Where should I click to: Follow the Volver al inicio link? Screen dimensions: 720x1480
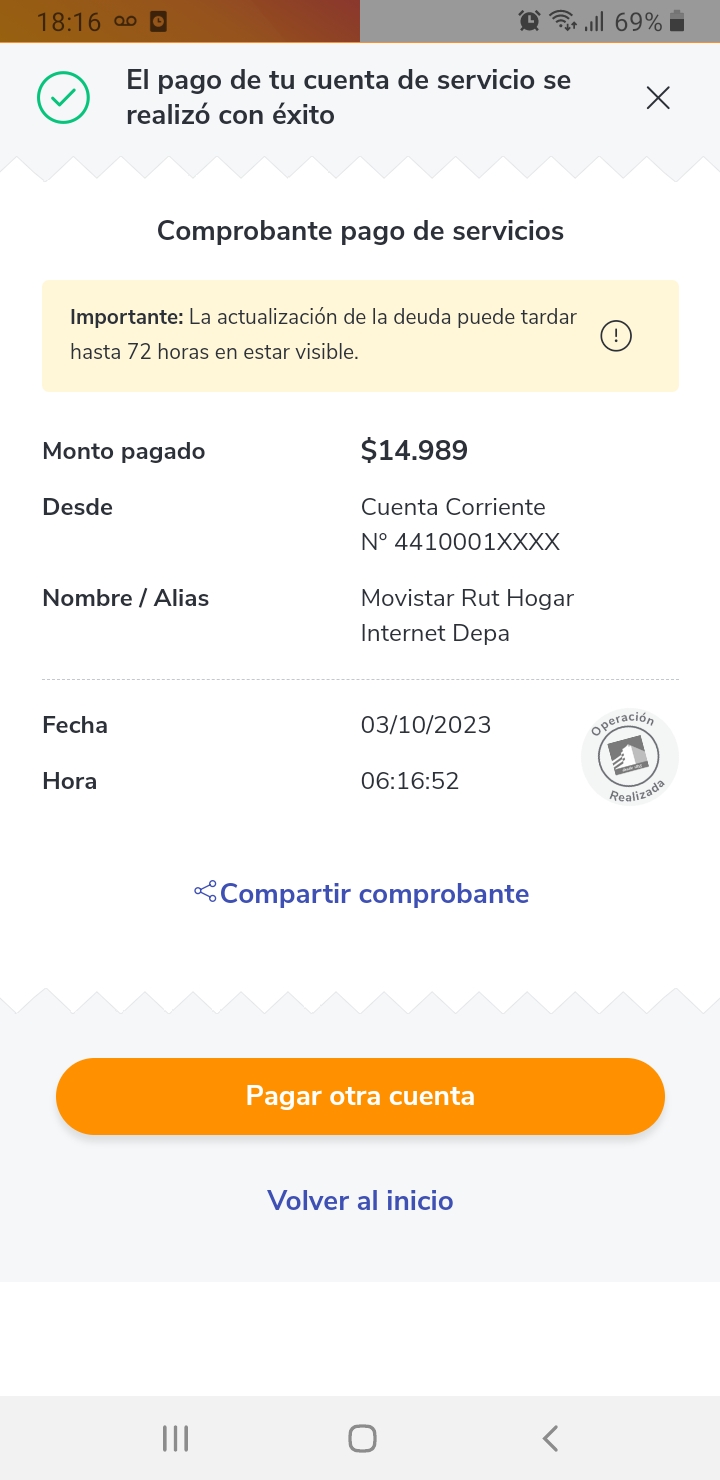360,1200
